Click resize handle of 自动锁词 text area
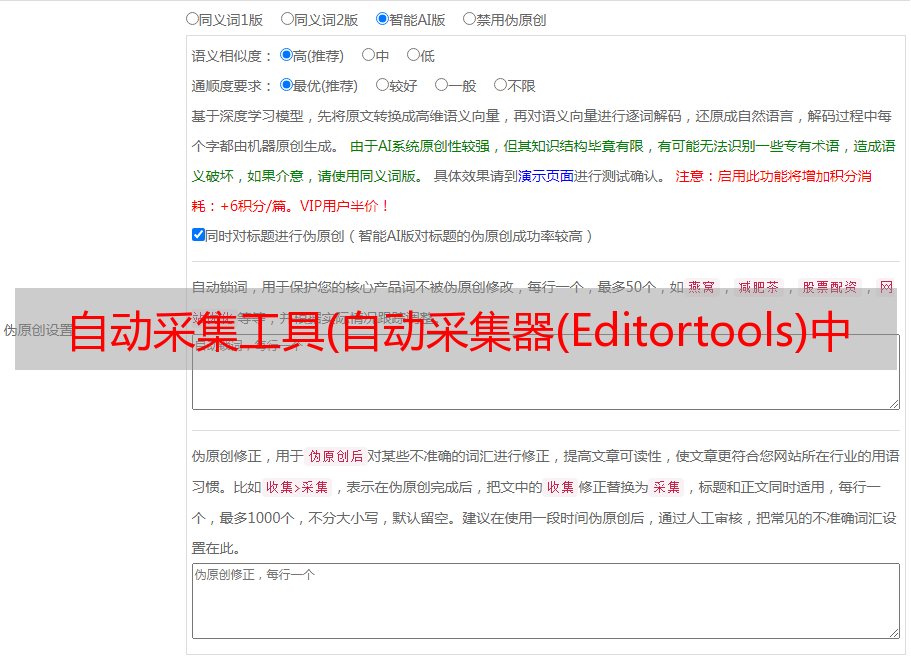Image resolution: width=911 pixels, height=658 pixels. coord(894,403)
